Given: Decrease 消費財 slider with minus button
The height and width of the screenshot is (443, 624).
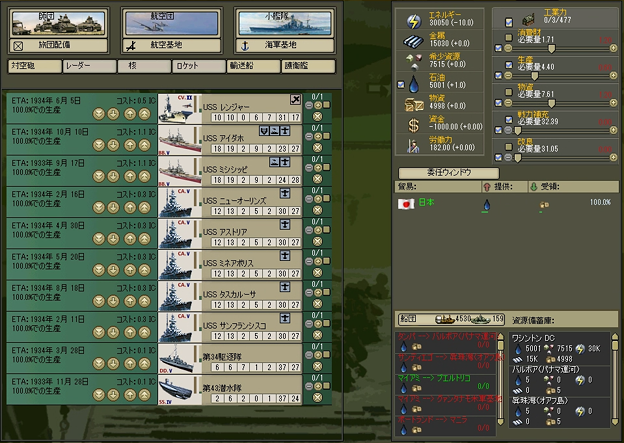Looking at the screenshot, I should 508,48.
